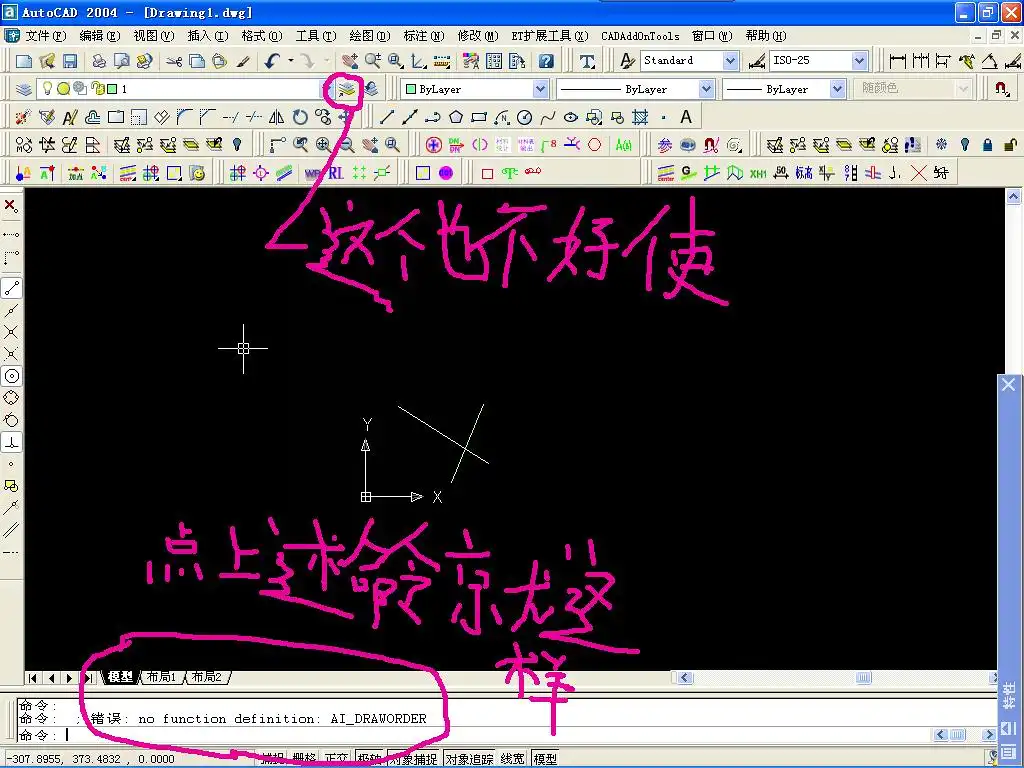
Task: Click the snowflake freeze layer icon
Action: tap(941, 144)
